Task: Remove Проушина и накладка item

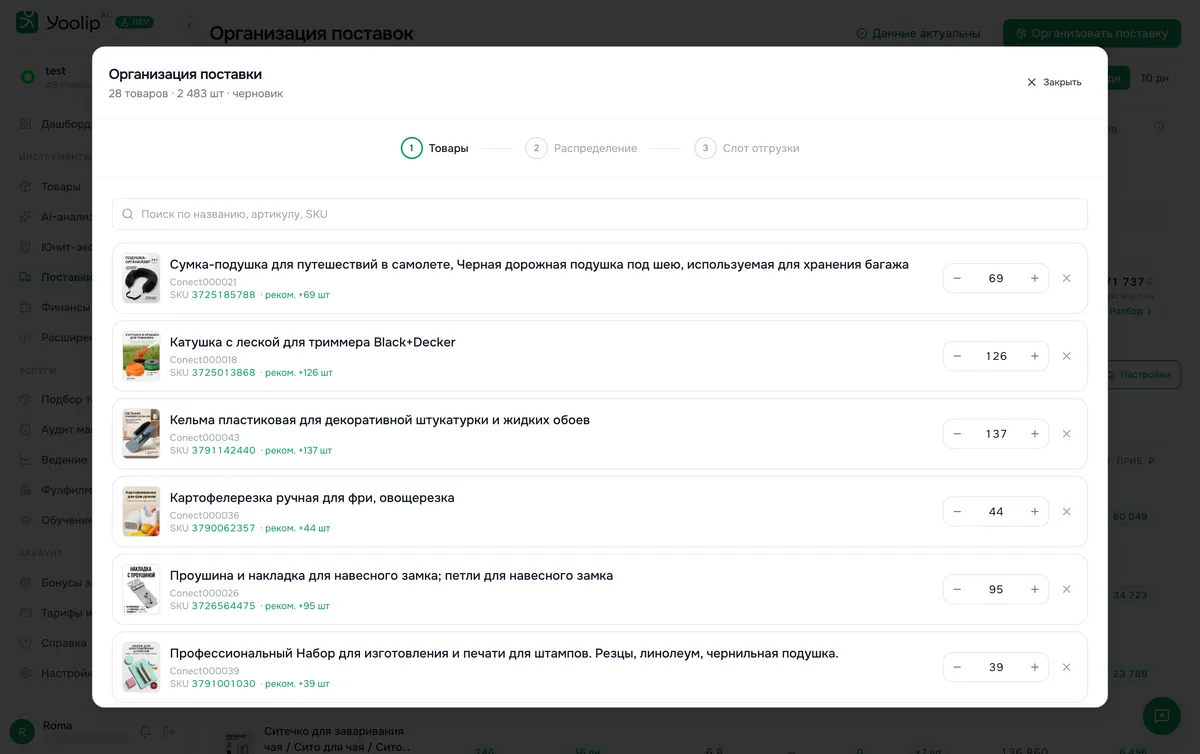Action: click(1066, 590)
